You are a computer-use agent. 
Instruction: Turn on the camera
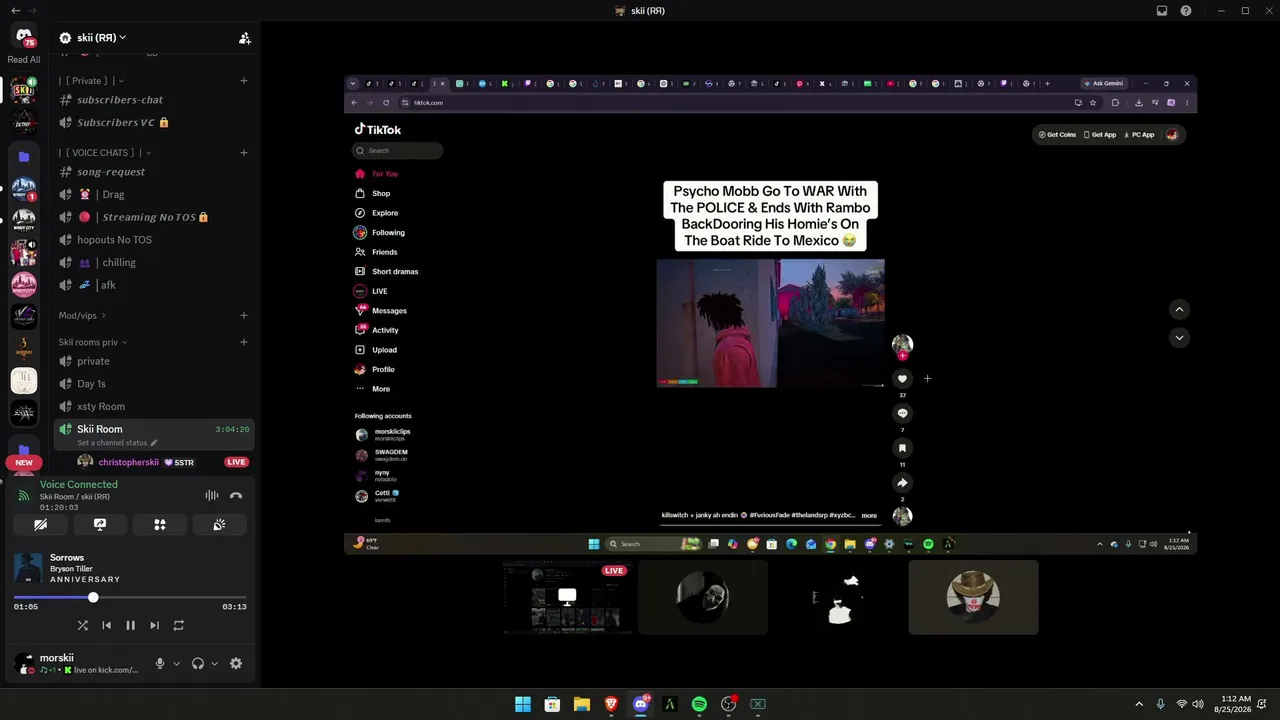click(40, 524)
